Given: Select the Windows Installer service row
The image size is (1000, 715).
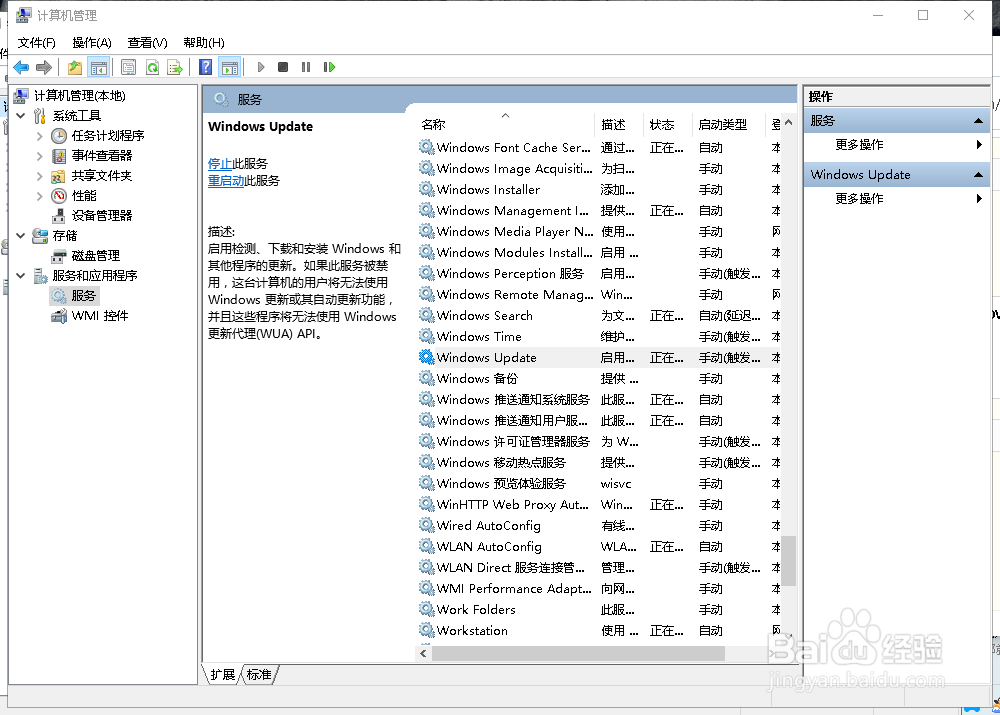Looking at the screenshot, I should pos(599,189).
